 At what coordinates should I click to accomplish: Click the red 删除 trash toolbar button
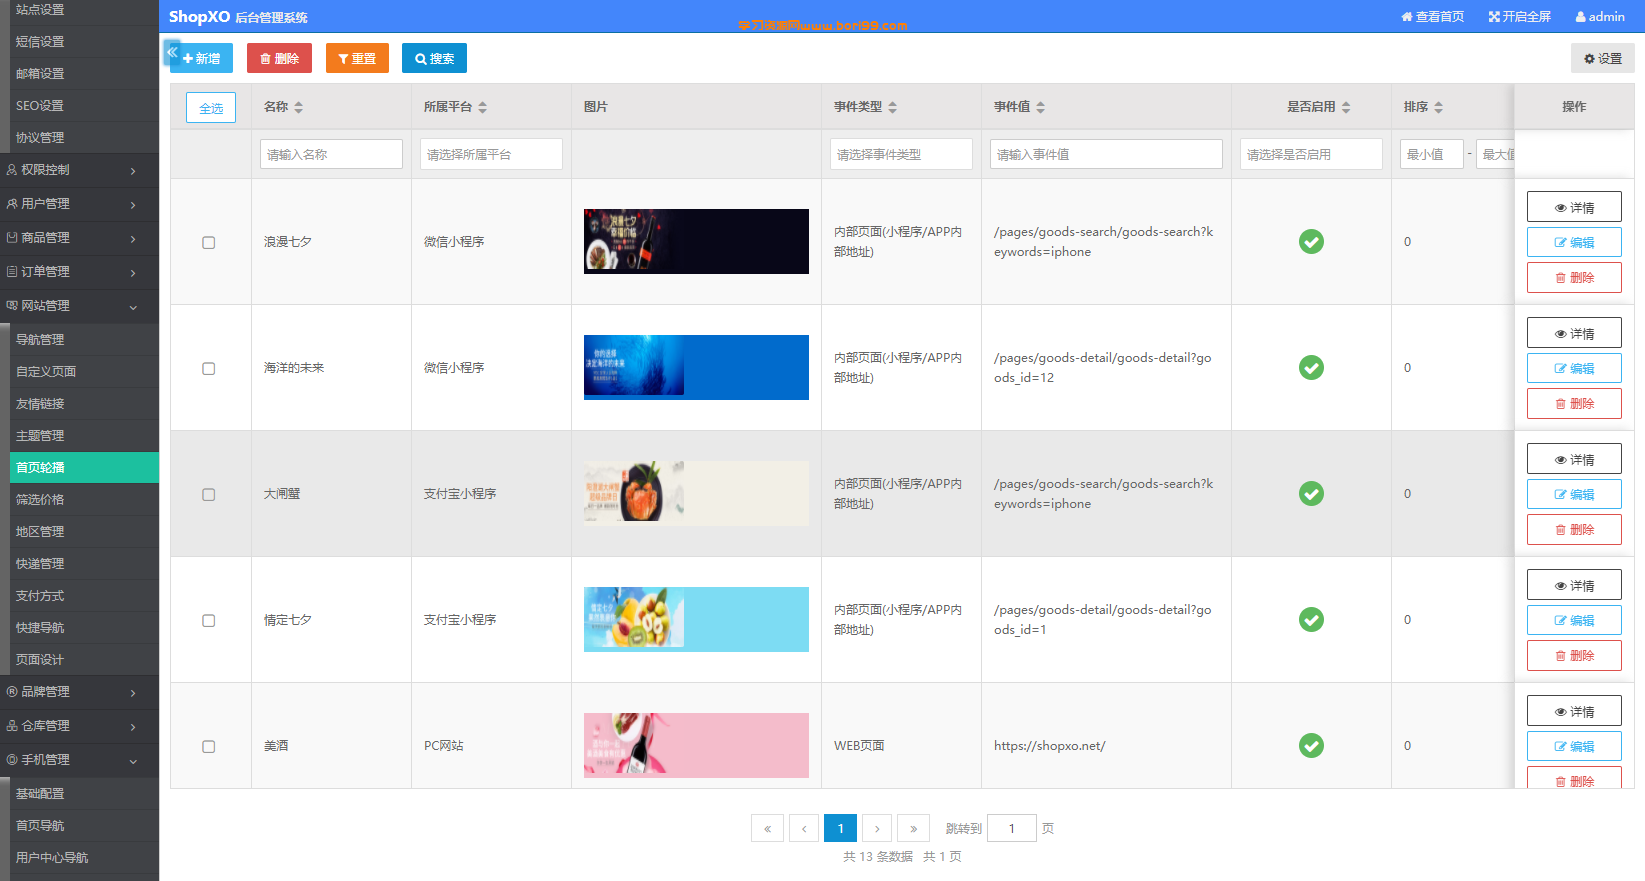coord(280,58)
